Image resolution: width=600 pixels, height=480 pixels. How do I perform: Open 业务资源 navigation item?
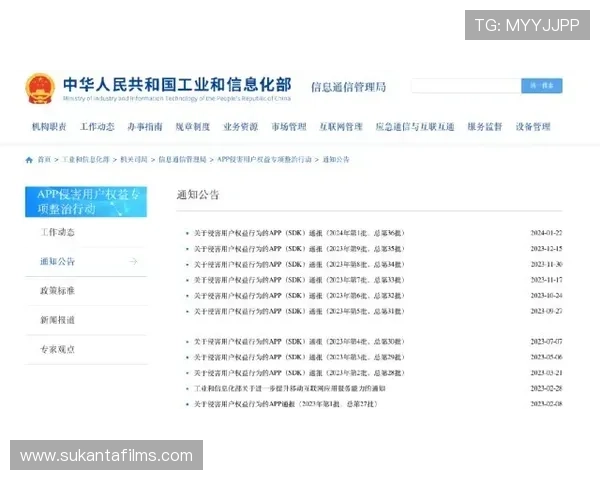(241, 127)
